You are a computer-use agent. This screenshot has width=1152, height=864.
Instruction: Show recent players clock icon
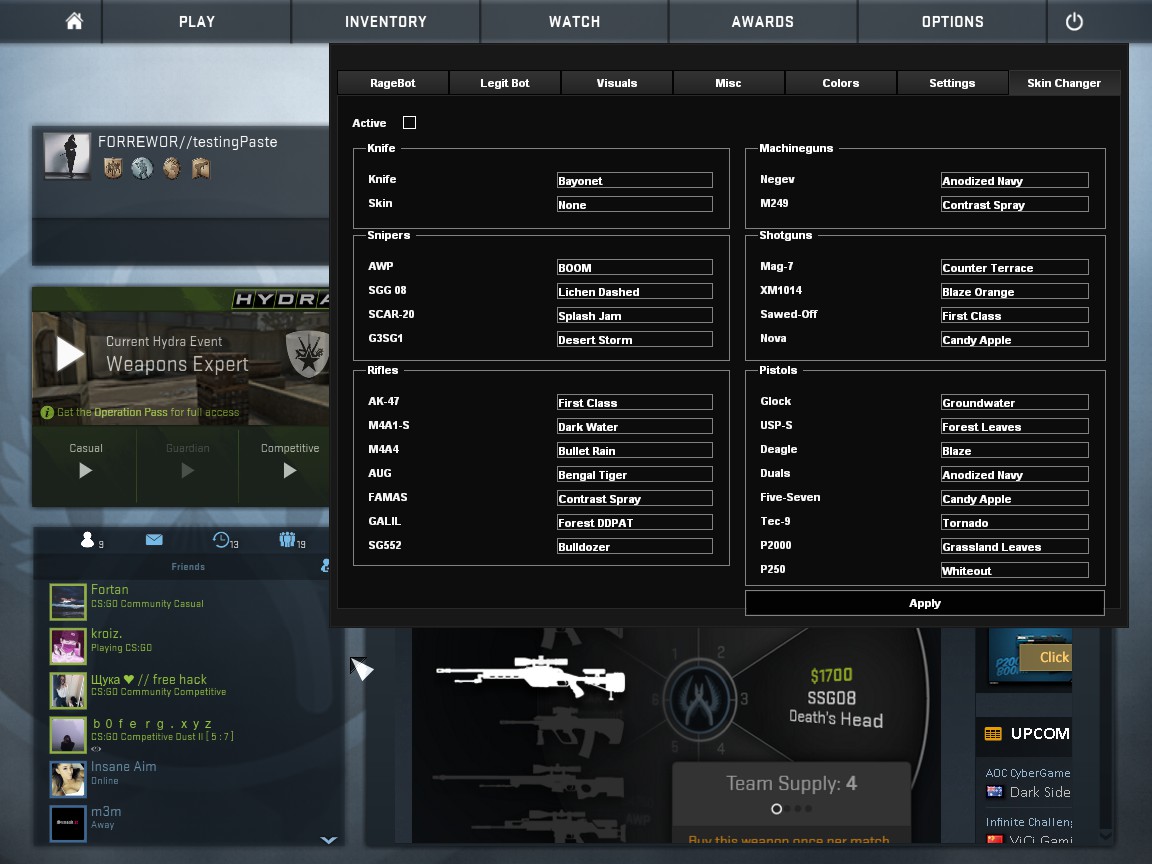(221, 540)
